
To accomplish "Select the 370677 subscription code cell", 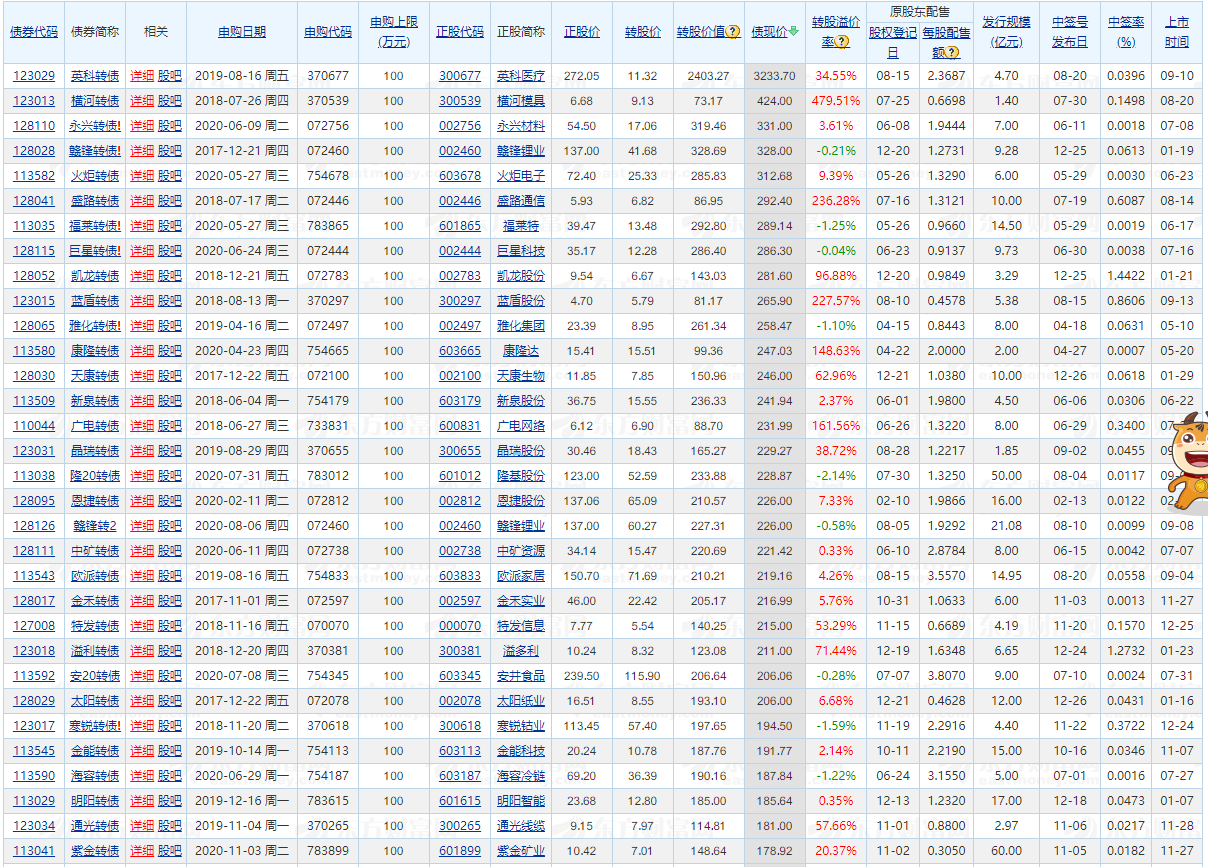I will (x=328, y=76).
